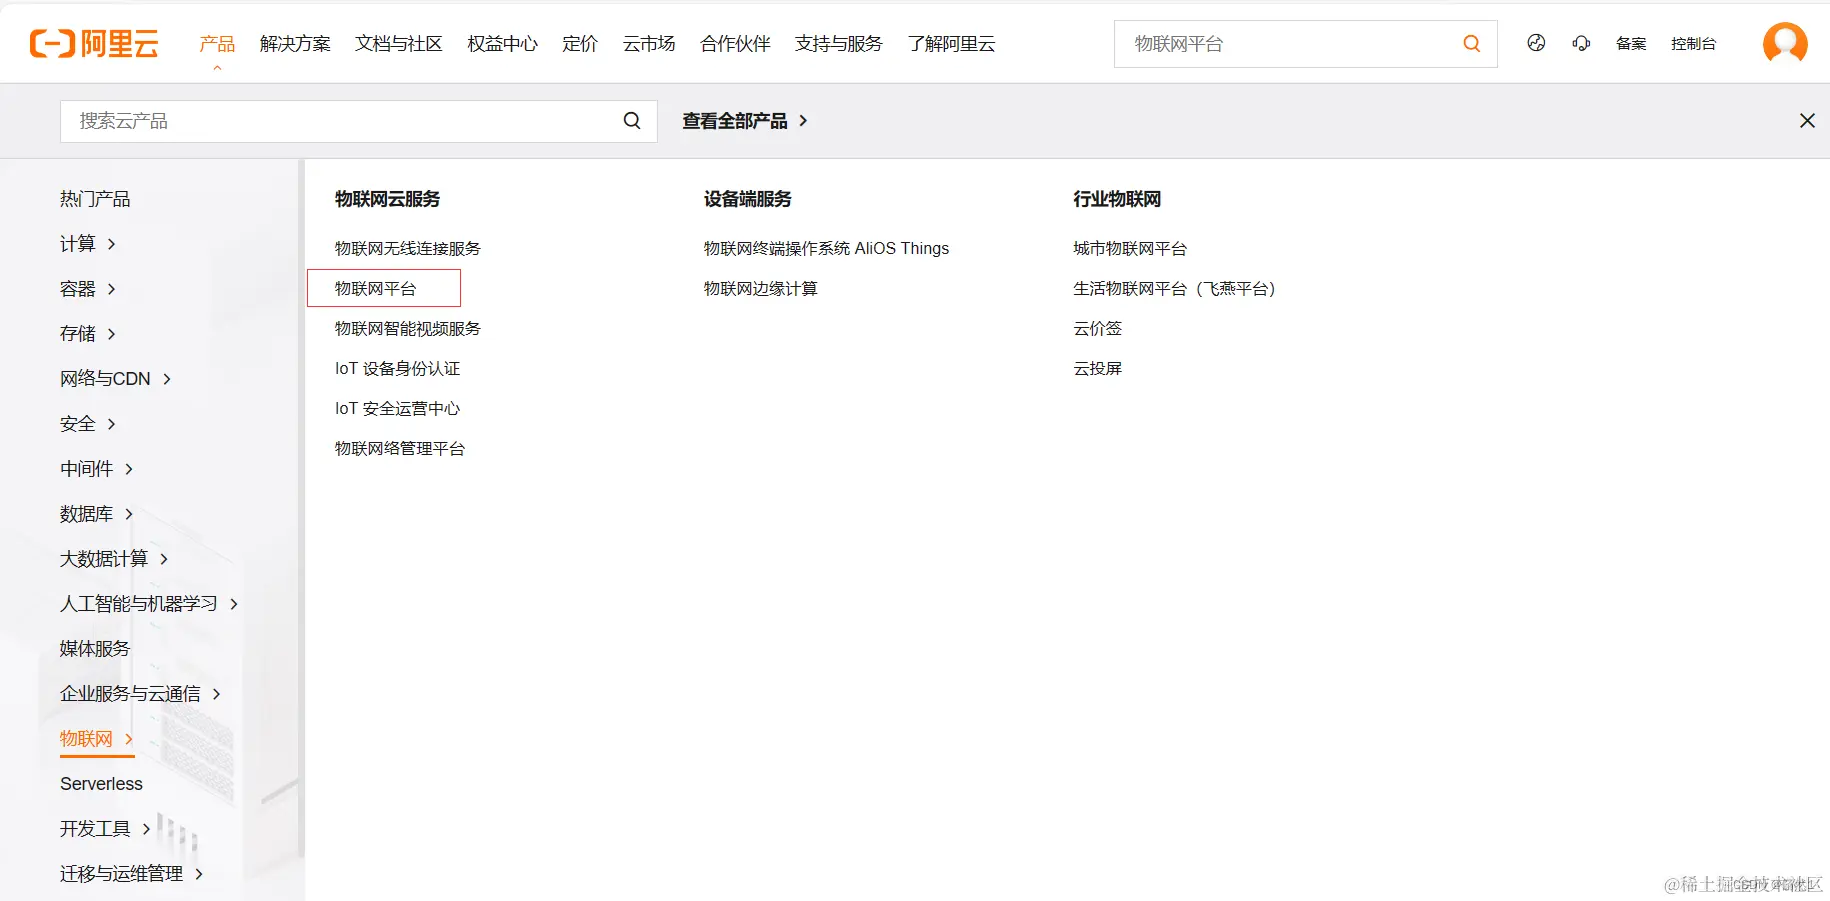The height and width of the screenshot is (901, 1830).
Task: Select 定价 in the top navigation
Action: tap(580, 43)
